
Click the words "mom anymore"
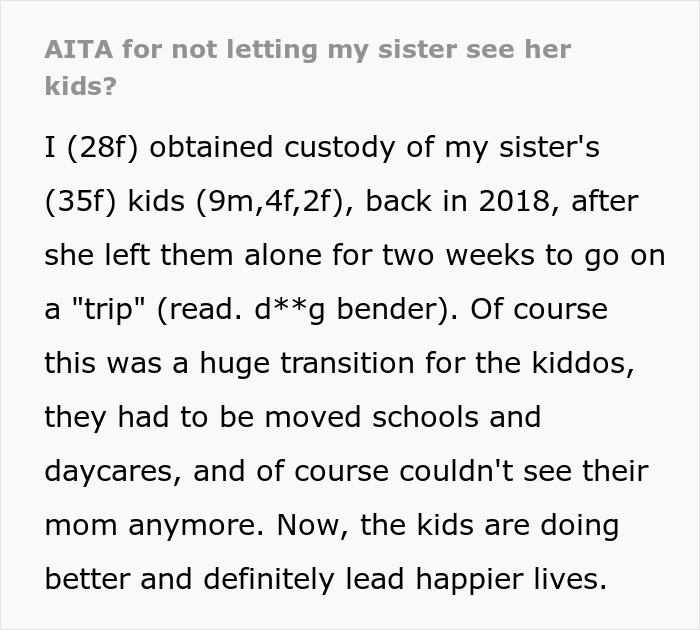coord(156,525)
